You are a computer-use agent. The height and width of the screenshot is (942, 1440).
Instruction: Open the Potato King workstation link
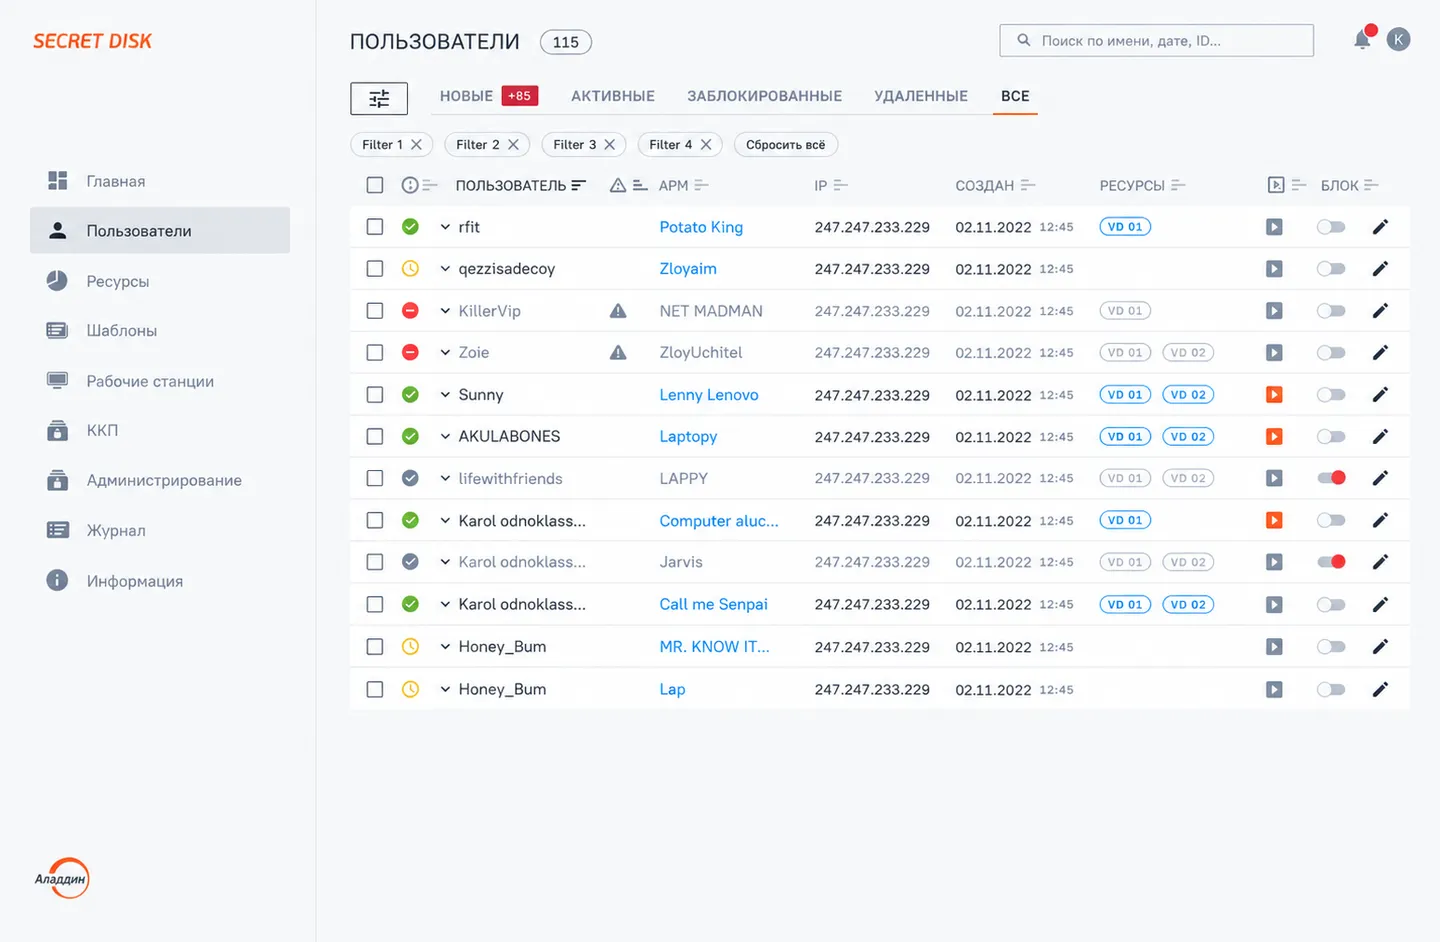click(701, 227)
